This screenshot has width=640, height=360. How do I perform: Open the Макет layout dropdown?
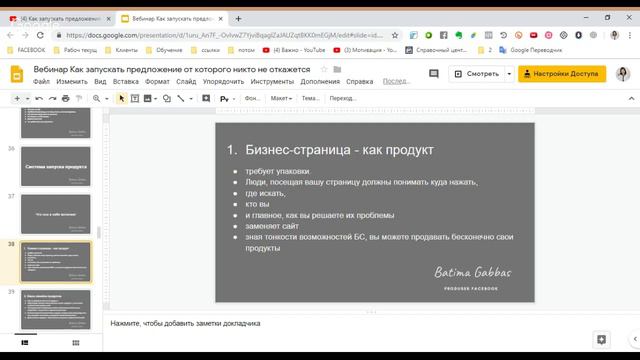(281, 98)
